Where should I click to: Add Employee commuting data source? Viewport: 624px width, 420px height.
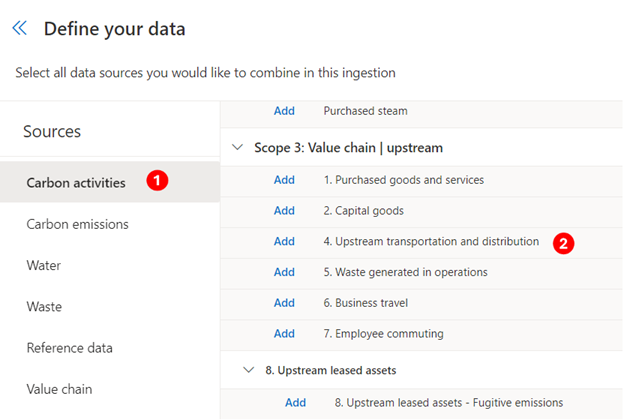tap(284, 334)
